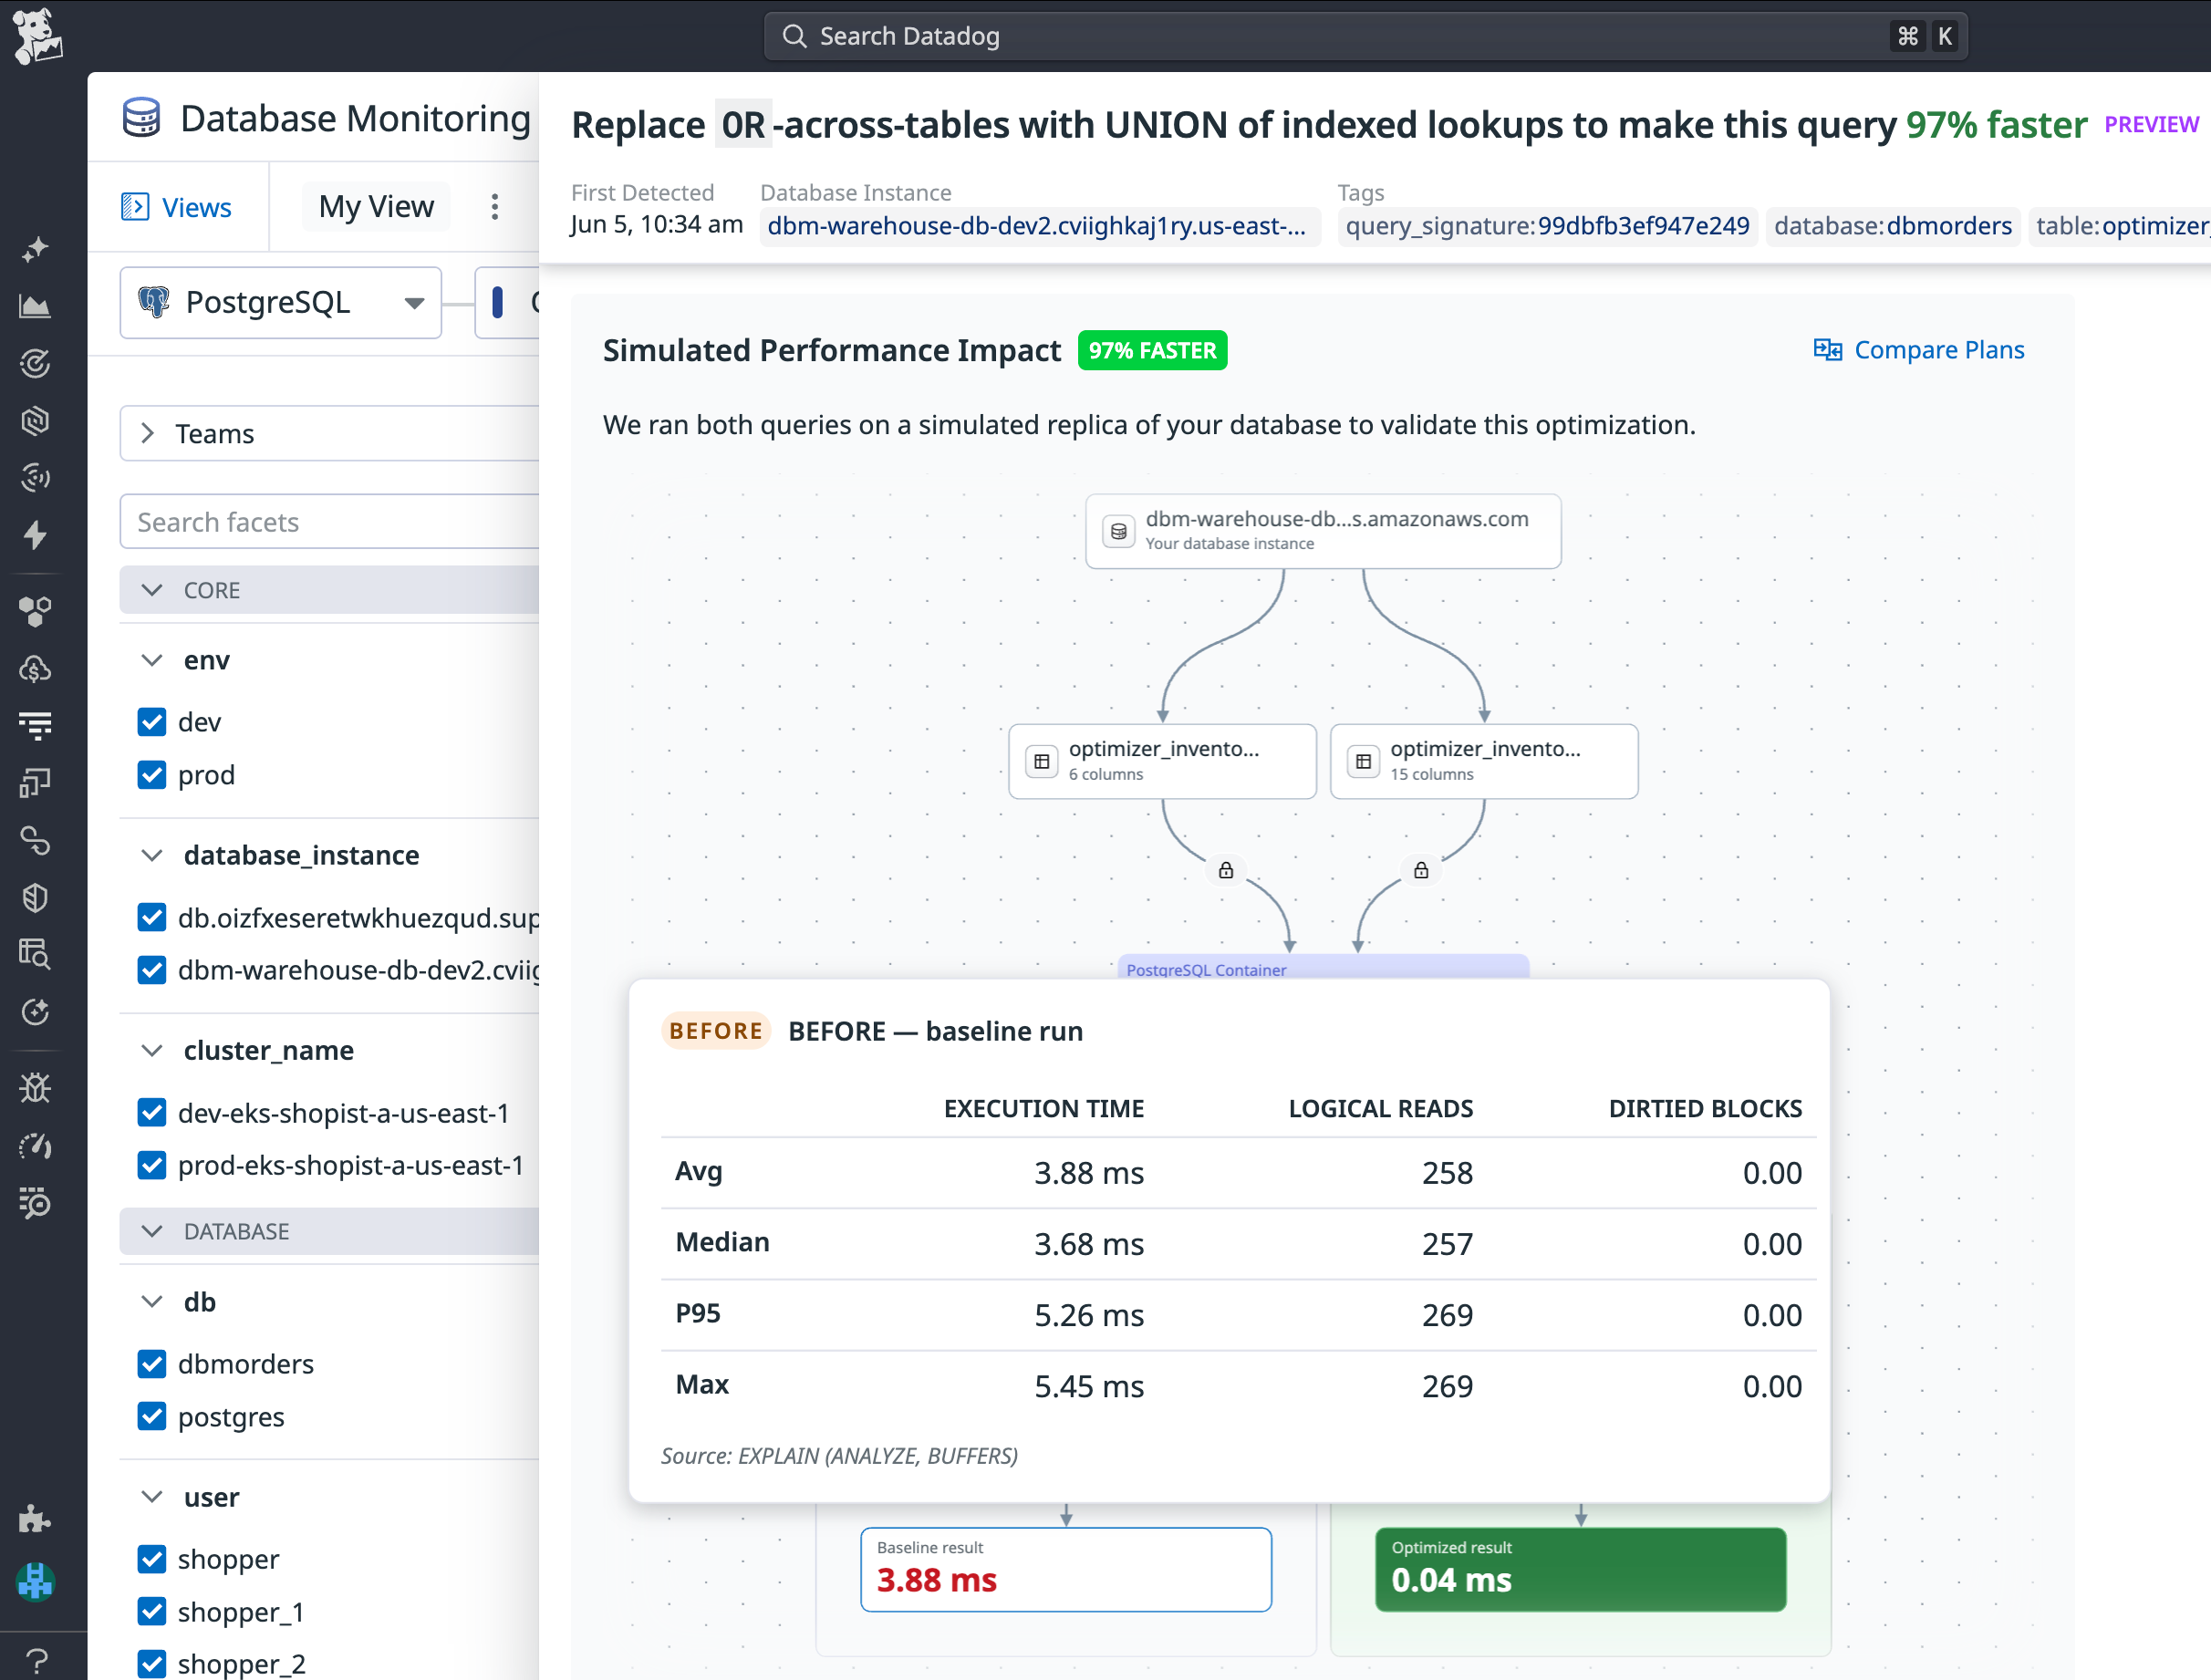Open the circular target monitors sidebar icon

[x=36, y=364]
